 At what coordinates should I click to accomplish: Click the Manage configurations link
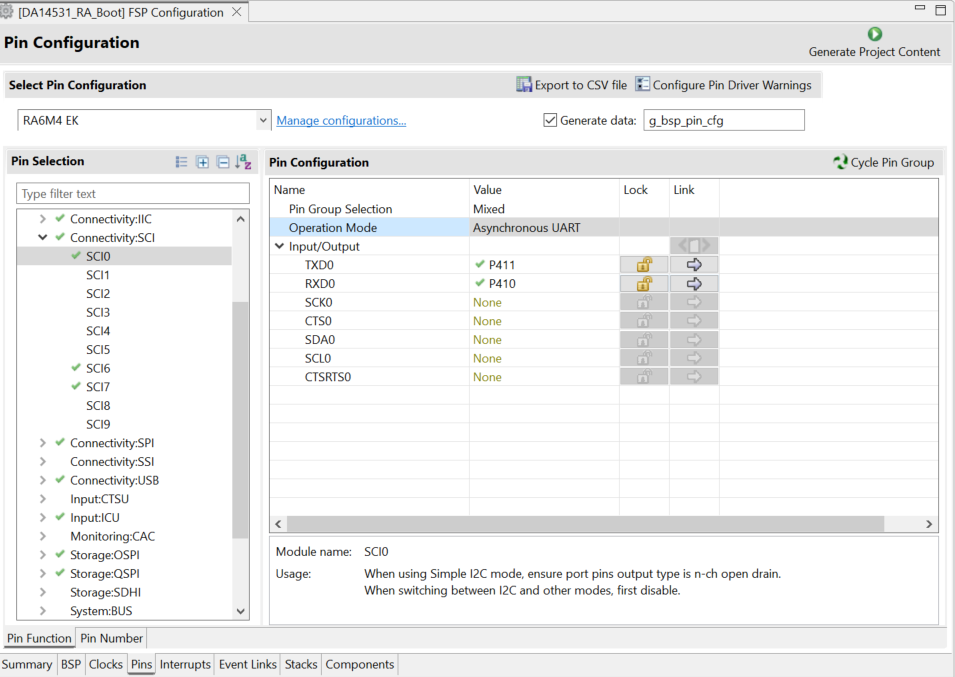point(341,121)
